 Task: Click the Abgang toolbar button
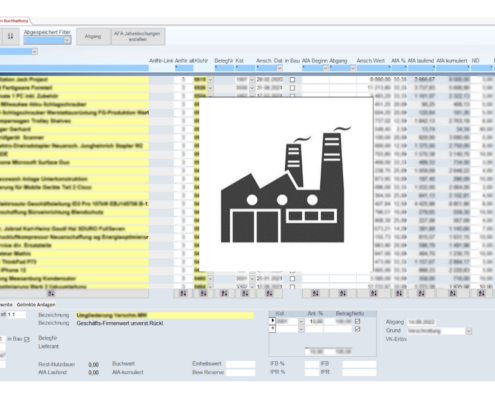point(93,36)
